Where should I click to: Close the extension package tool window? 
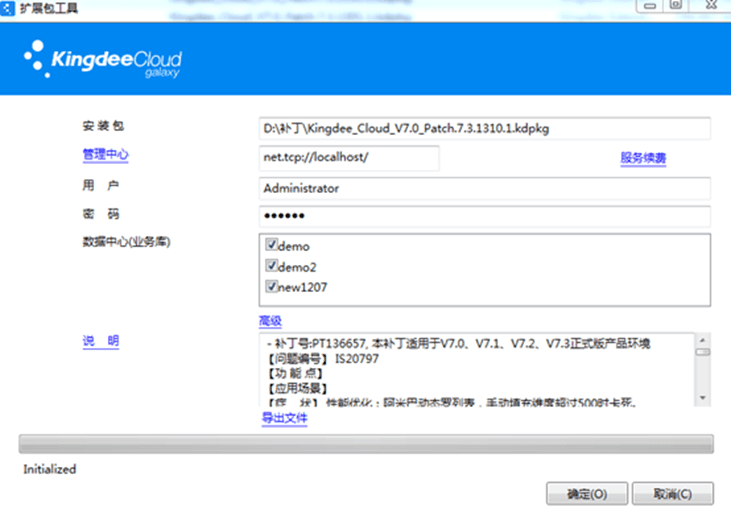pos(710,6)
